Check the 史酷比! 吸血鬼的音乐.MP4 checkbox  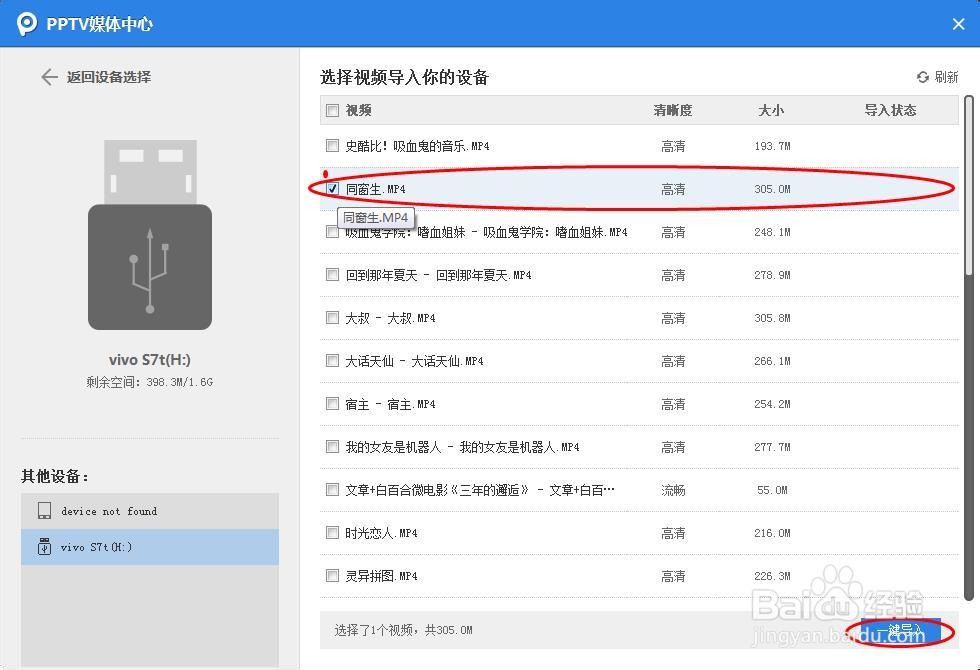pyautogui.click(x=332, y=145)
